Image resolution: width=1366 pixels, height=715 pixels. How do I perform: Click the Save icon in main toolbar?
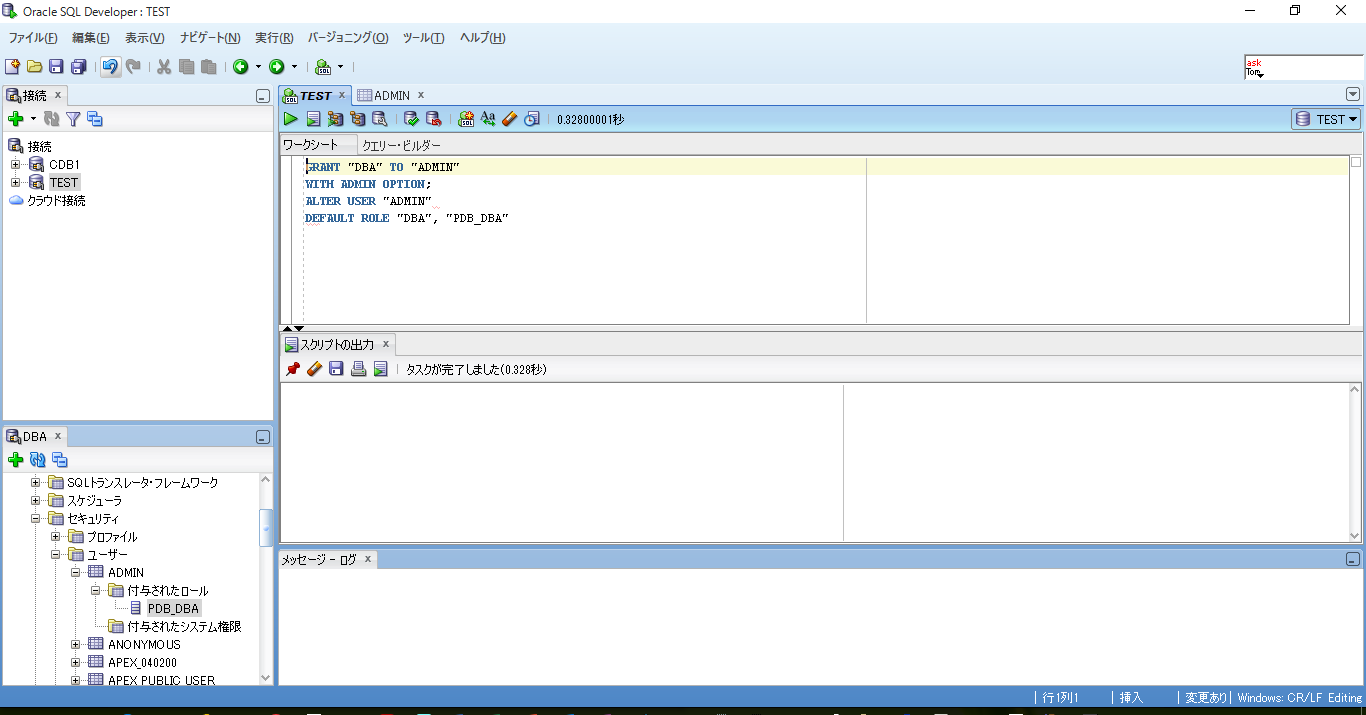tap(56, 67)
